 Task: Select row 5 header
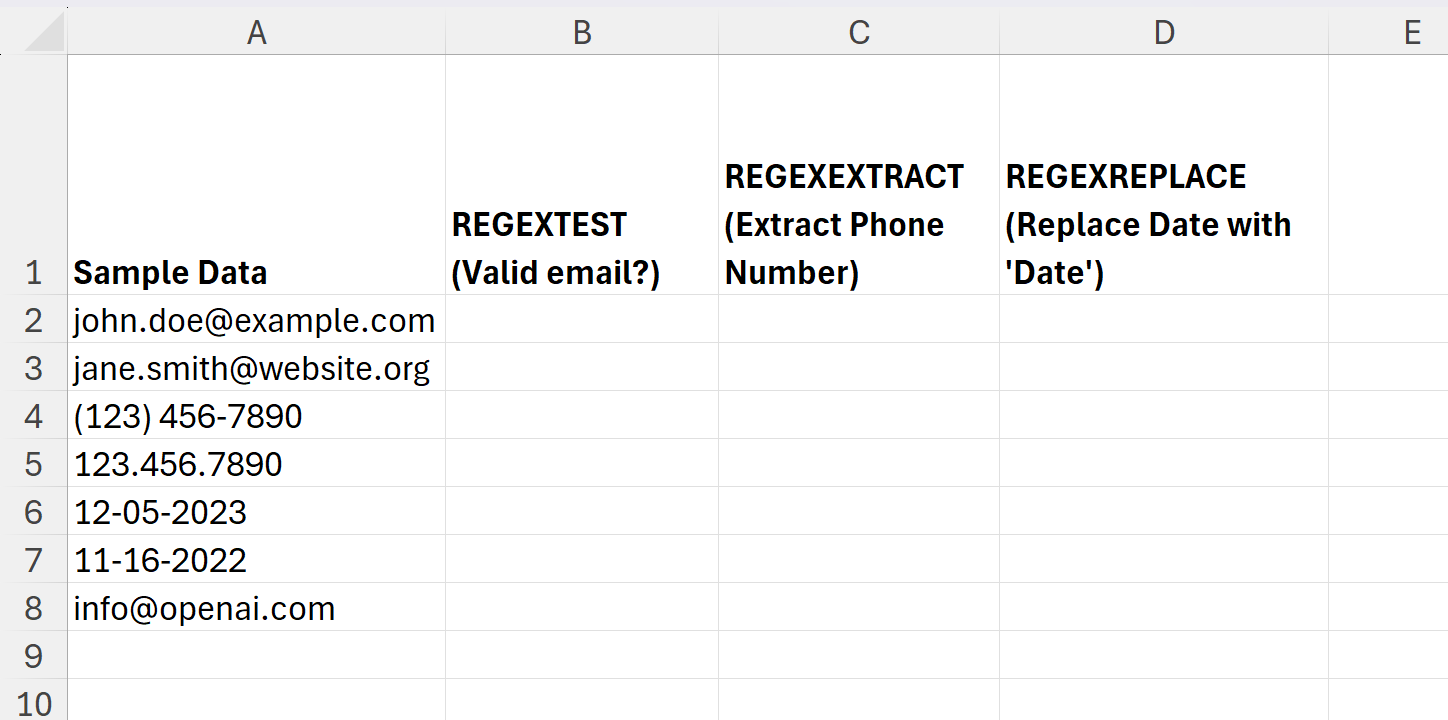pyautogui.click(x=34, y=464)
